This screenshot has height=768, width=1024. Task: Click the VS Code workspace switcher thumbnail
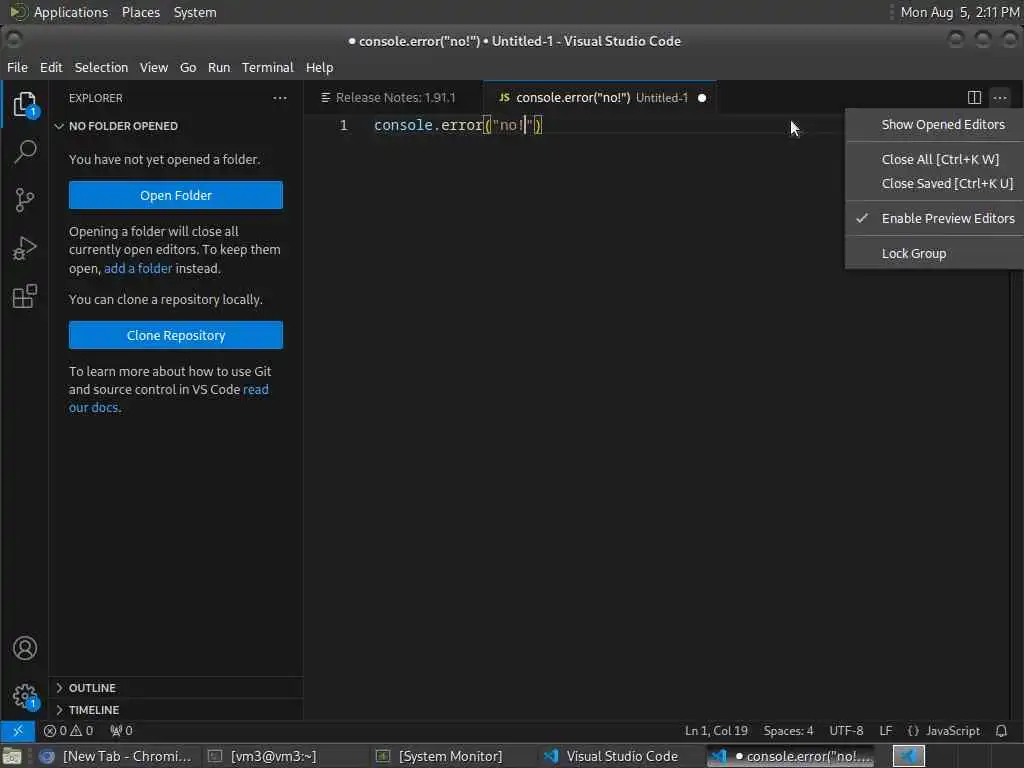pos(908,756)
